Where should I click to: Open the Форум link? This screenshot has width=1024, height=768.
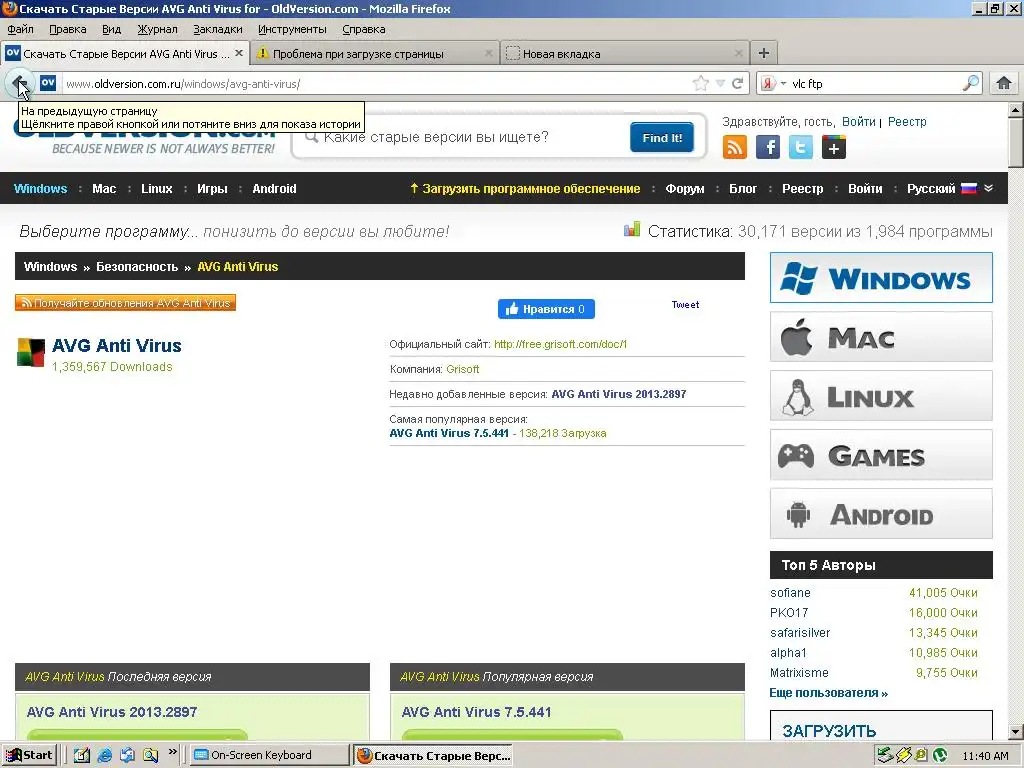pyautogui.click(x=684, y=189)
